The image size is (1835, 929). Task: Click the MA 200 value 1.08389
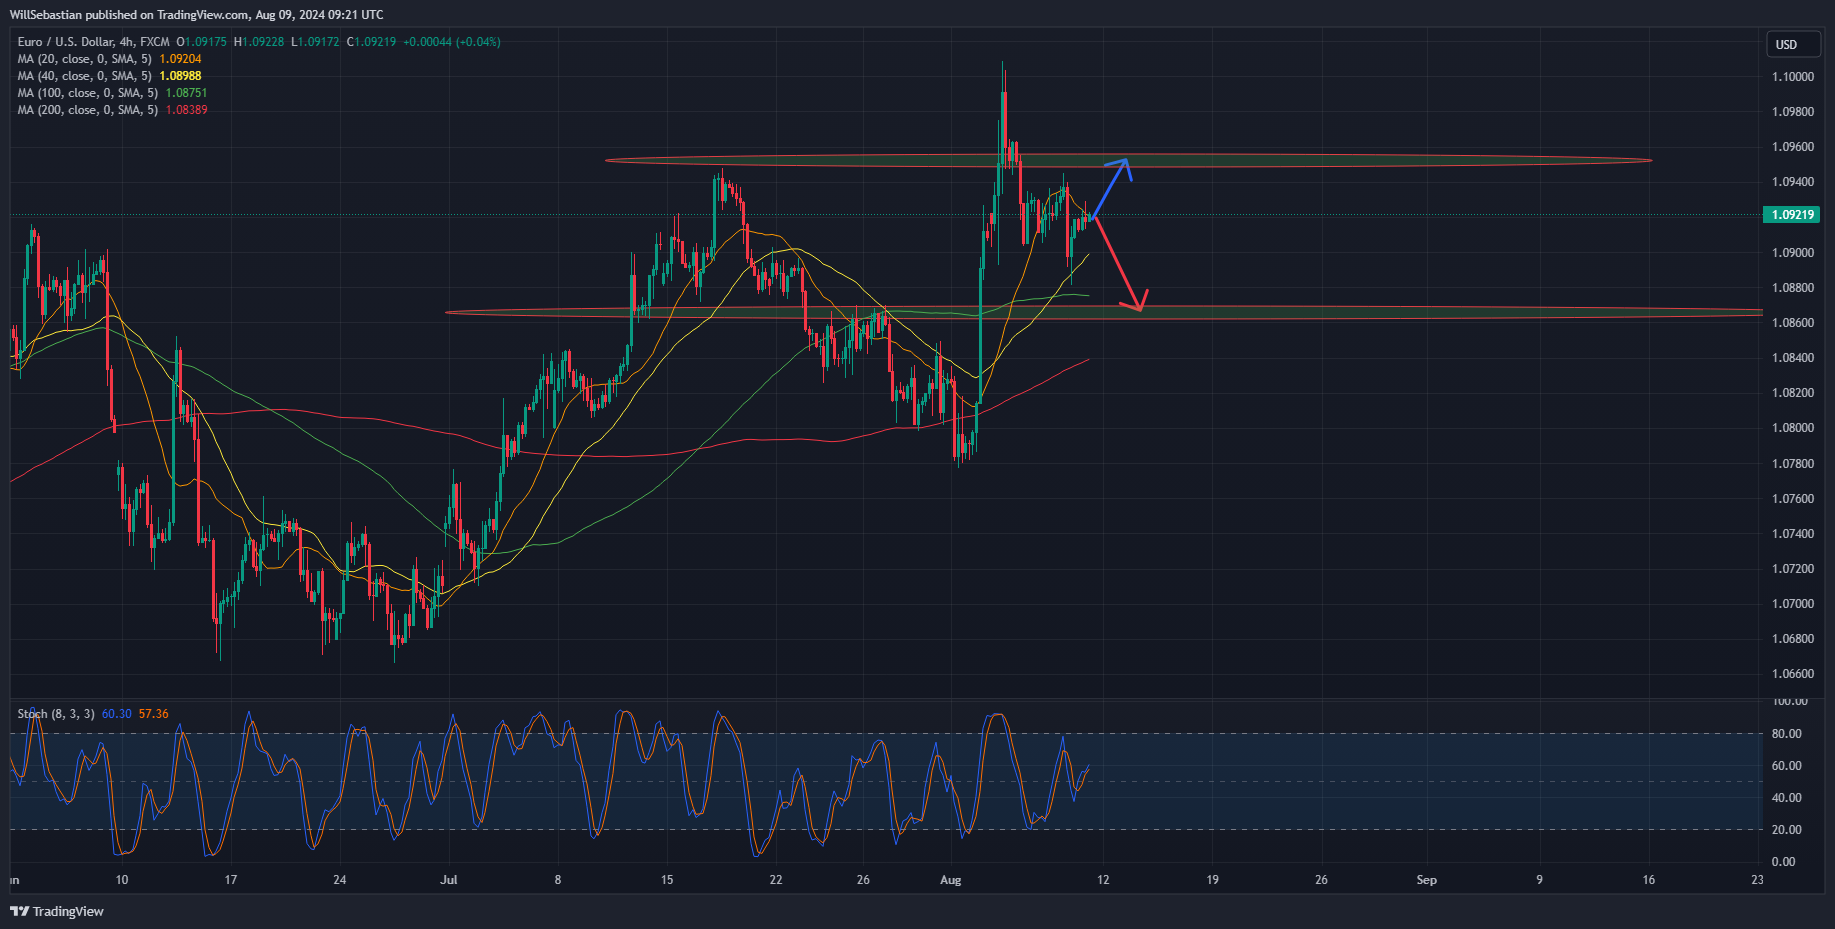[186, 110]
